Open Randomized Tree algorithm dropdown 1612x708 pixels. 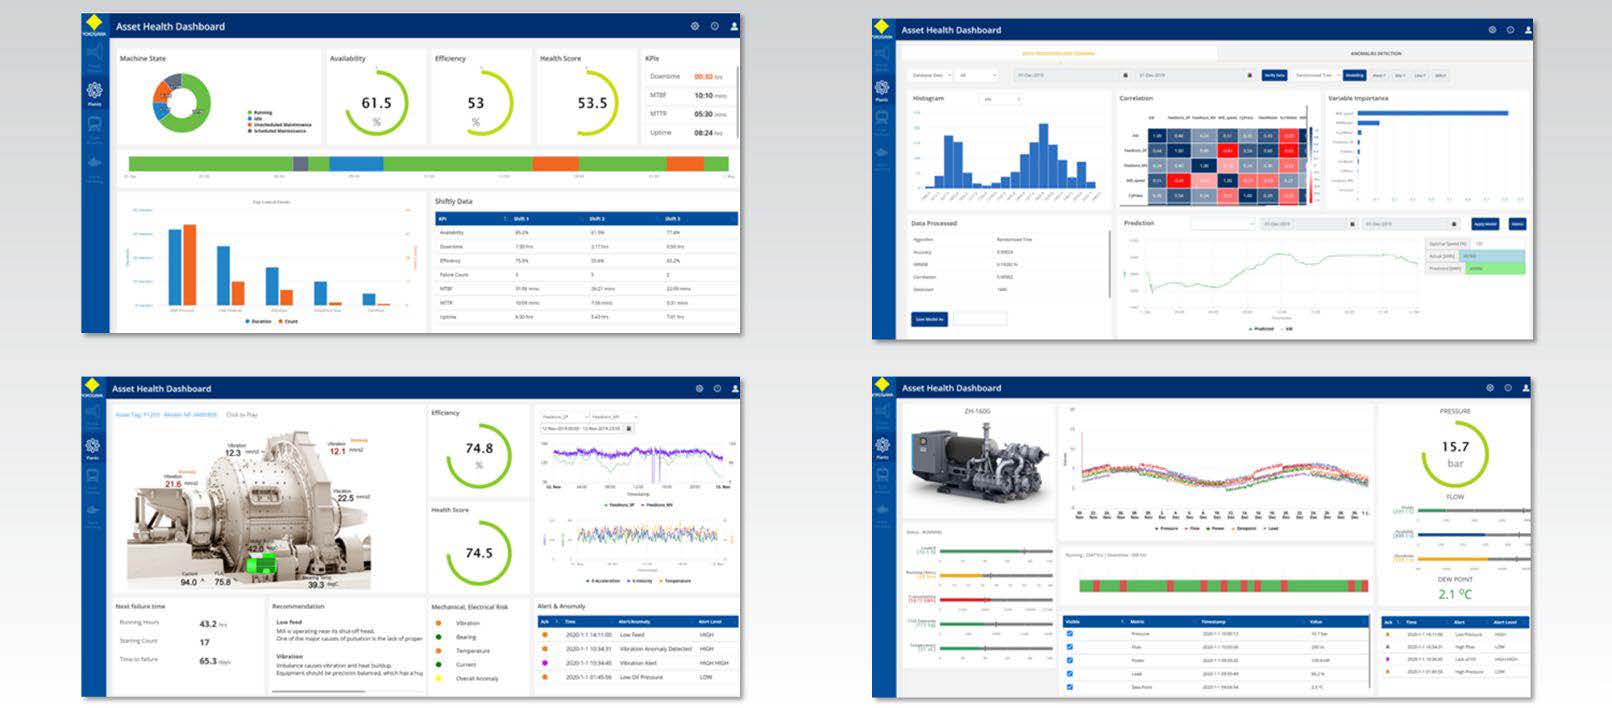[1314, 75]
